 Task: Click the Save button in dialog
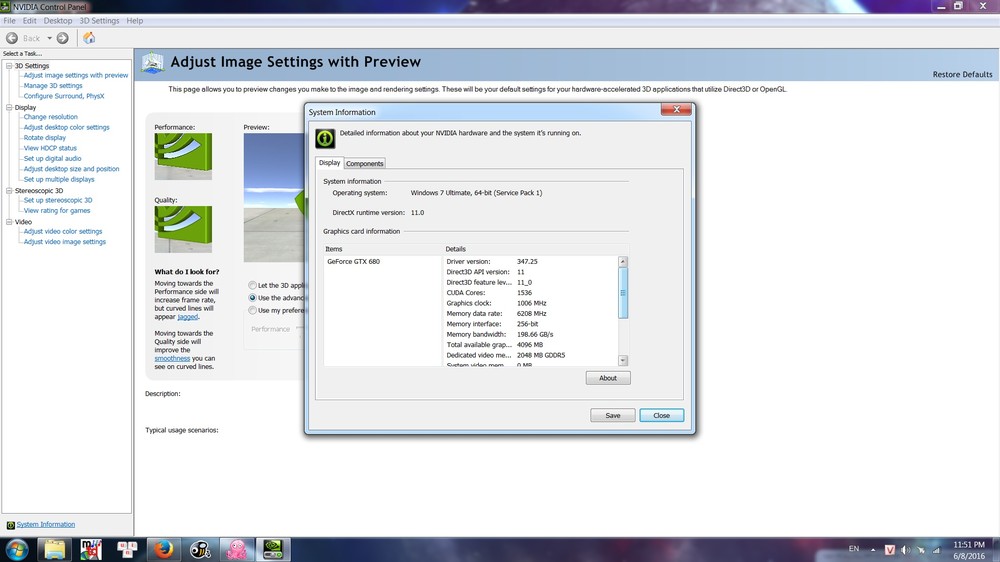pyautogui.click(x=612, y=415)
